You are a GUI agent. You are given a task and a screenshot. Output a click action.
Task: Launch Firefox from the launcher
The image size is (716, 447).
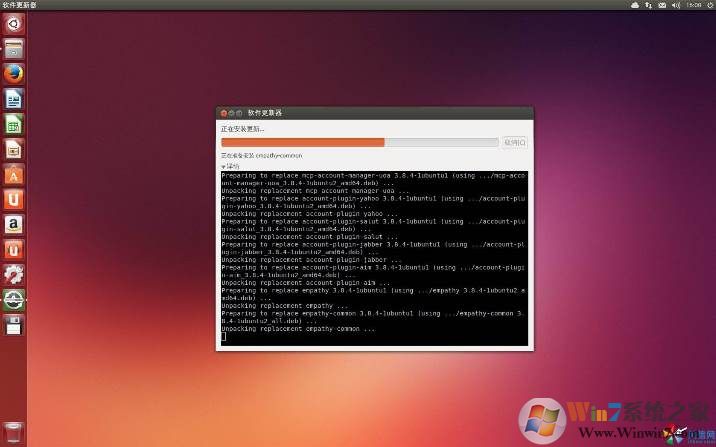click(x=14, y=74)
